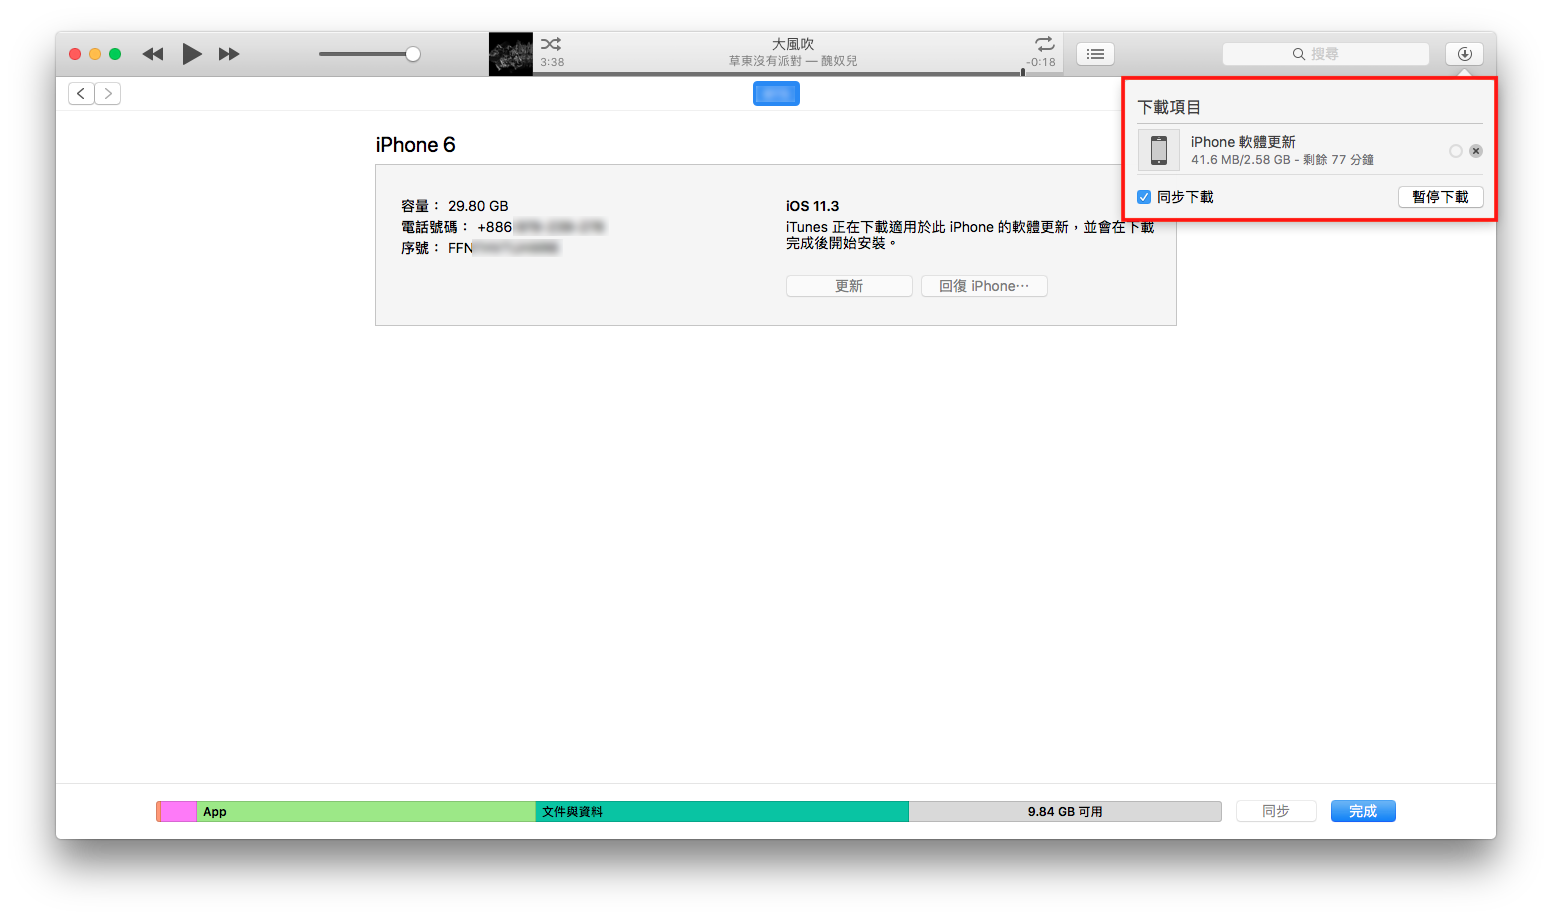
Task: Click the album artwork thumbnail
Action: pos(511,54)
